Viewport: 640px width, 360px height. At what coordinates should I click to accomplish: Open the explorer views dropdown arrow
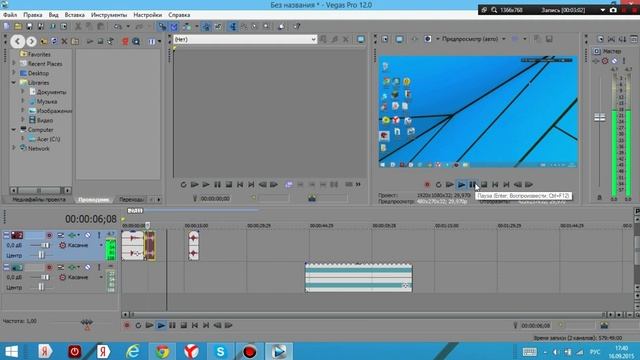point(160,41)
